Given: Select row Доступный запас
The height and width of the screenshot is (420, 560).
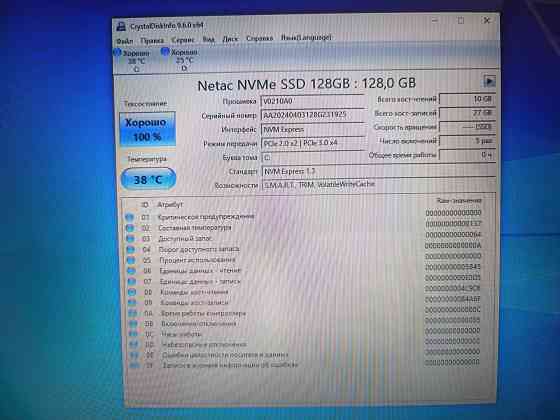Looking at the screenshot, I should point(303,238).
